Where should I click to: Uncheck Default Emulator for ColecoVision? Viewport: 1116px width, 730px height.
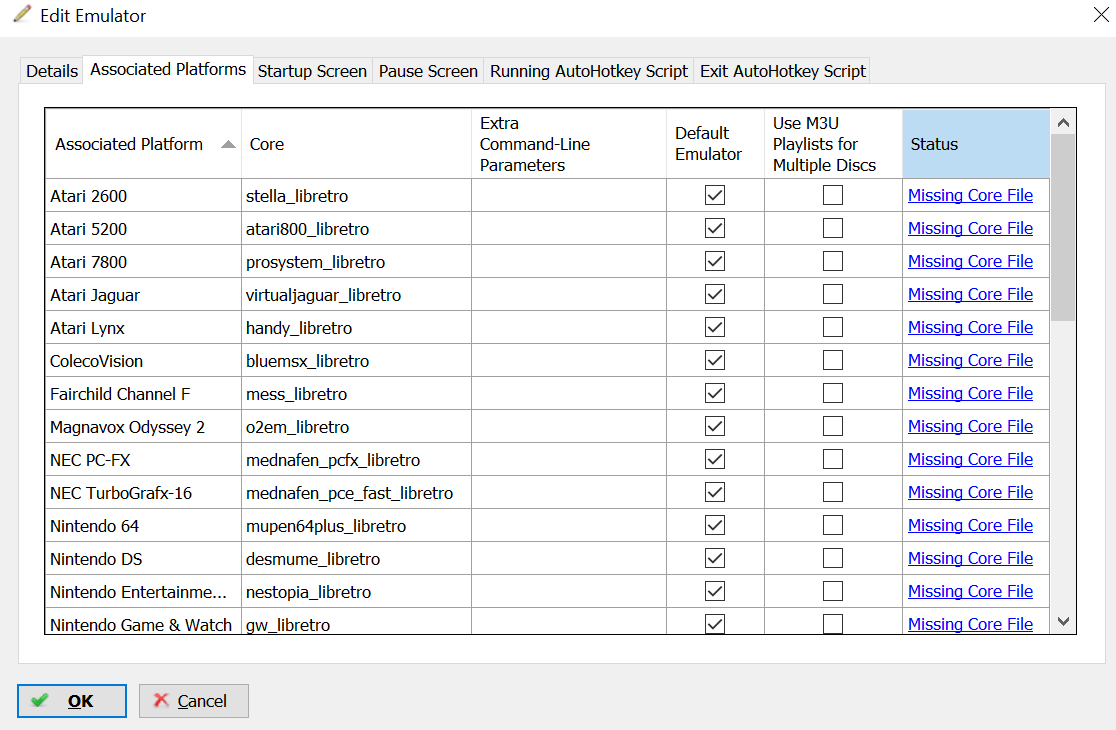tap(715, 360)
